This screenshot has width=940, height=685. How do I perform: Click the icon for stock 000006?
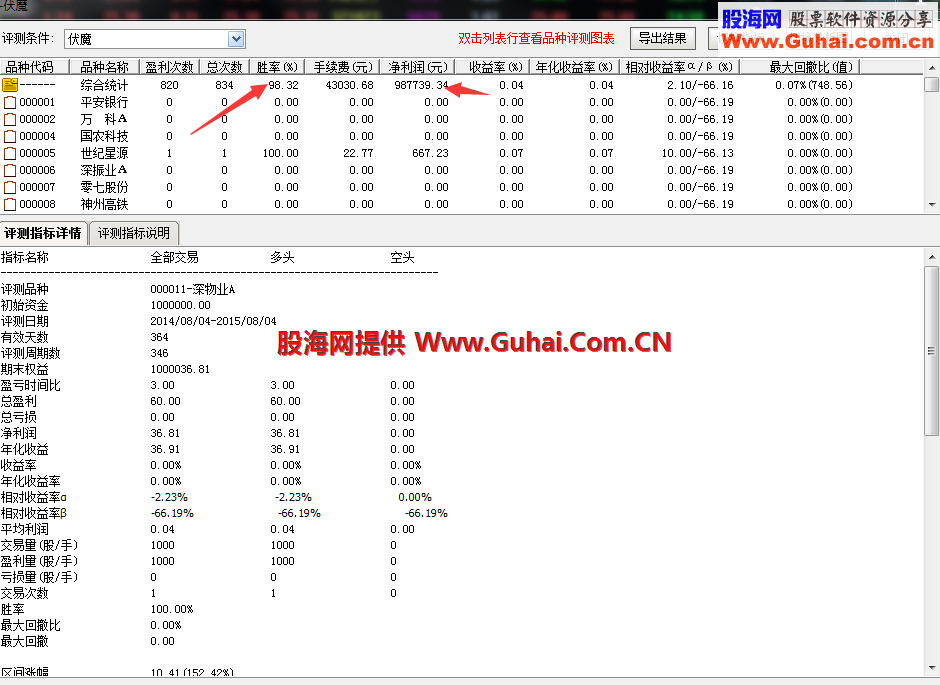coord(10,170)
